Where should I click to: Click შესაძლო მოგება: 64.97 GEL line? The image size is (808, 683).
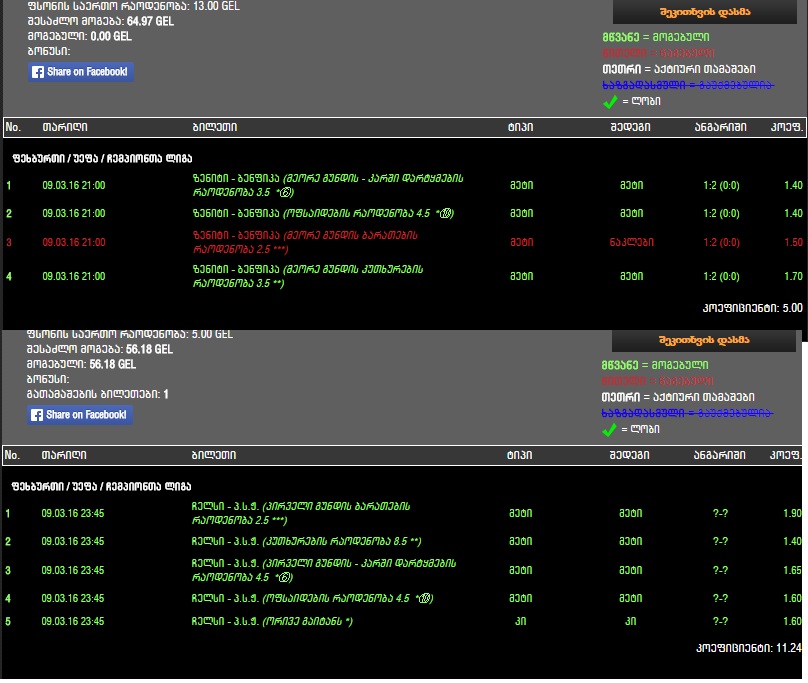pos(101,22)
